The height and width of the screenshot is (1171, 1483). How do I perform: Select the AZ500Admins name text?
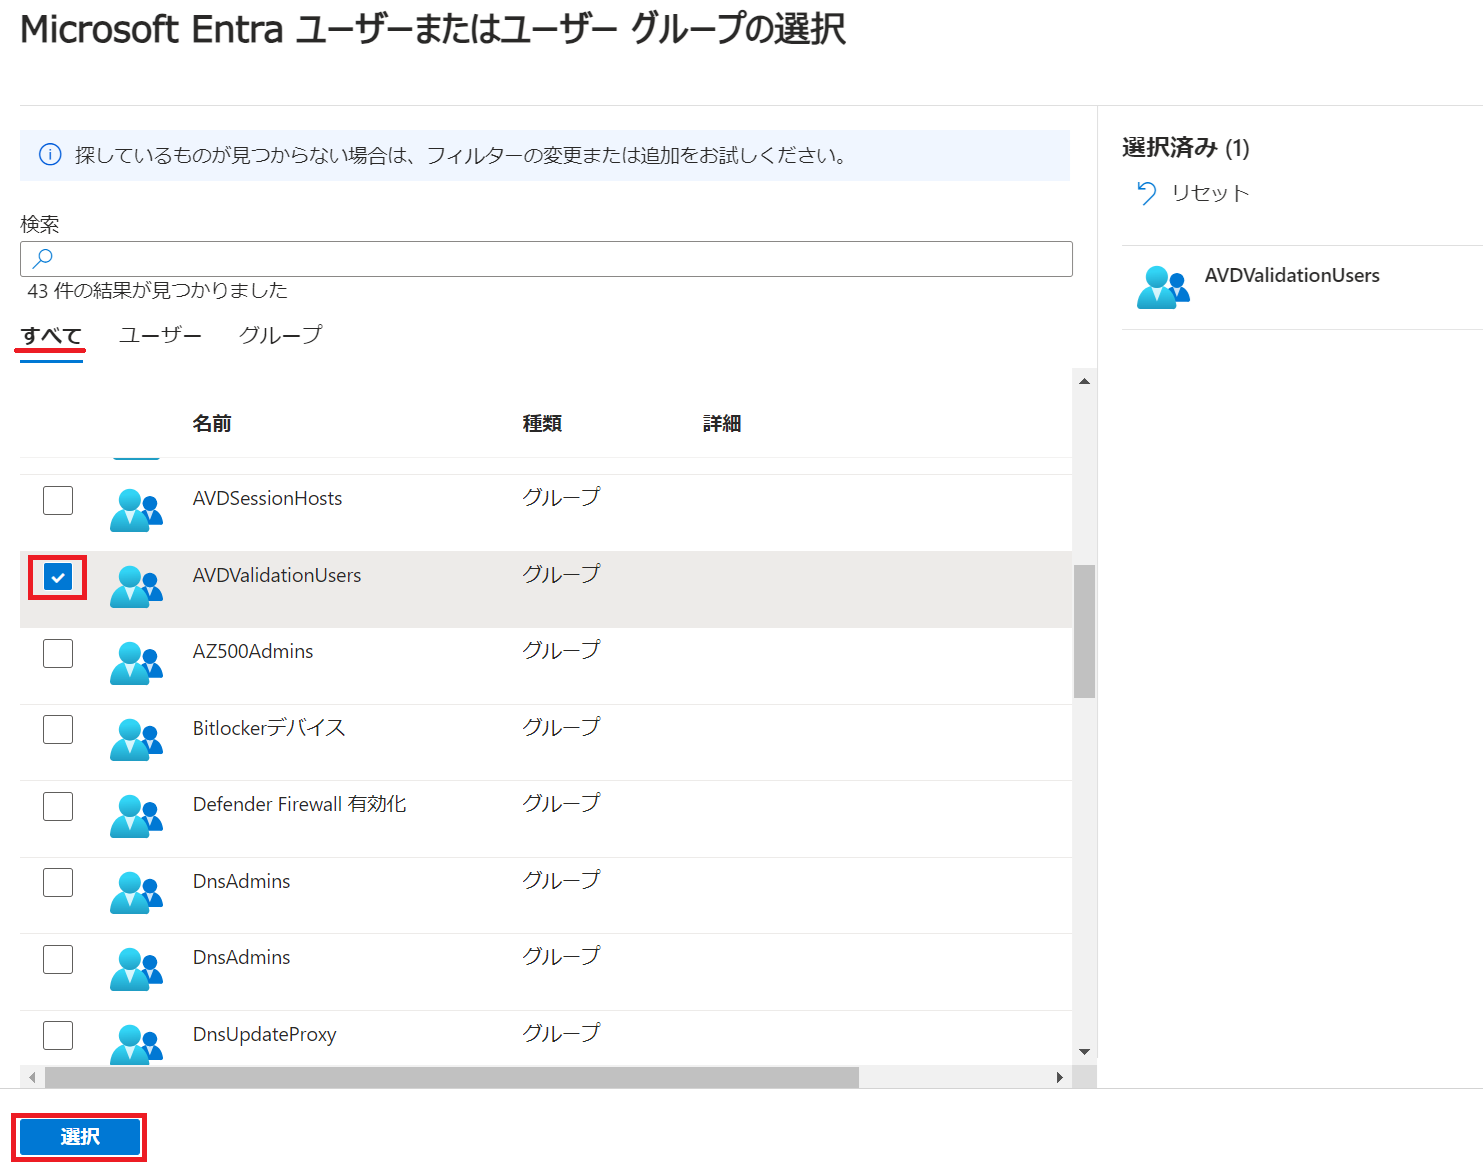(253, 651)
